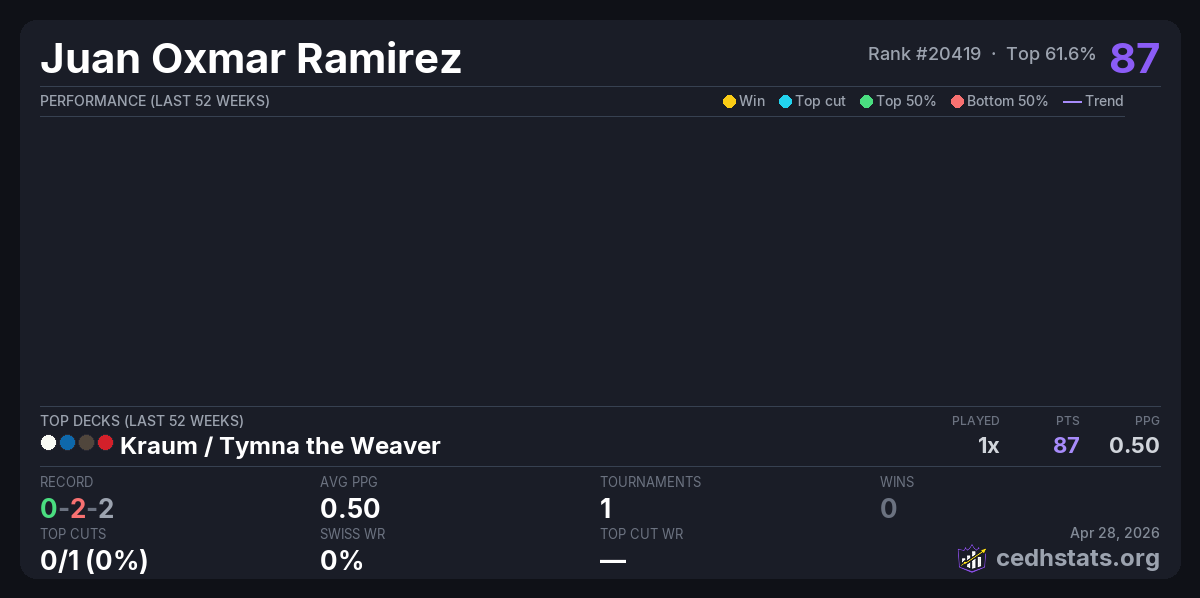
Task: Click the blue mana symbol beside Kraum
Action: coord(67,442)
